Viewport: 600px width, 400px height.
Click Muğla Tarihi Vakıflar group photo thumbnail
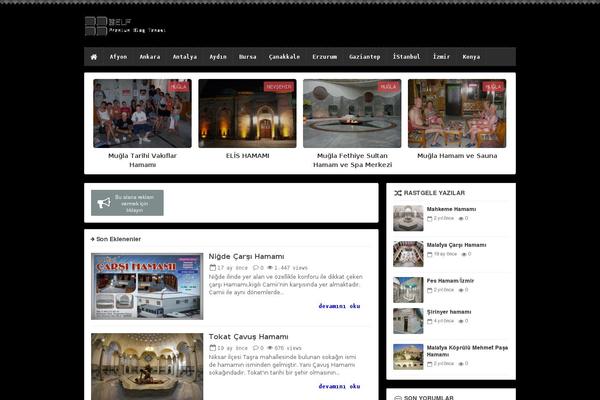142,113
